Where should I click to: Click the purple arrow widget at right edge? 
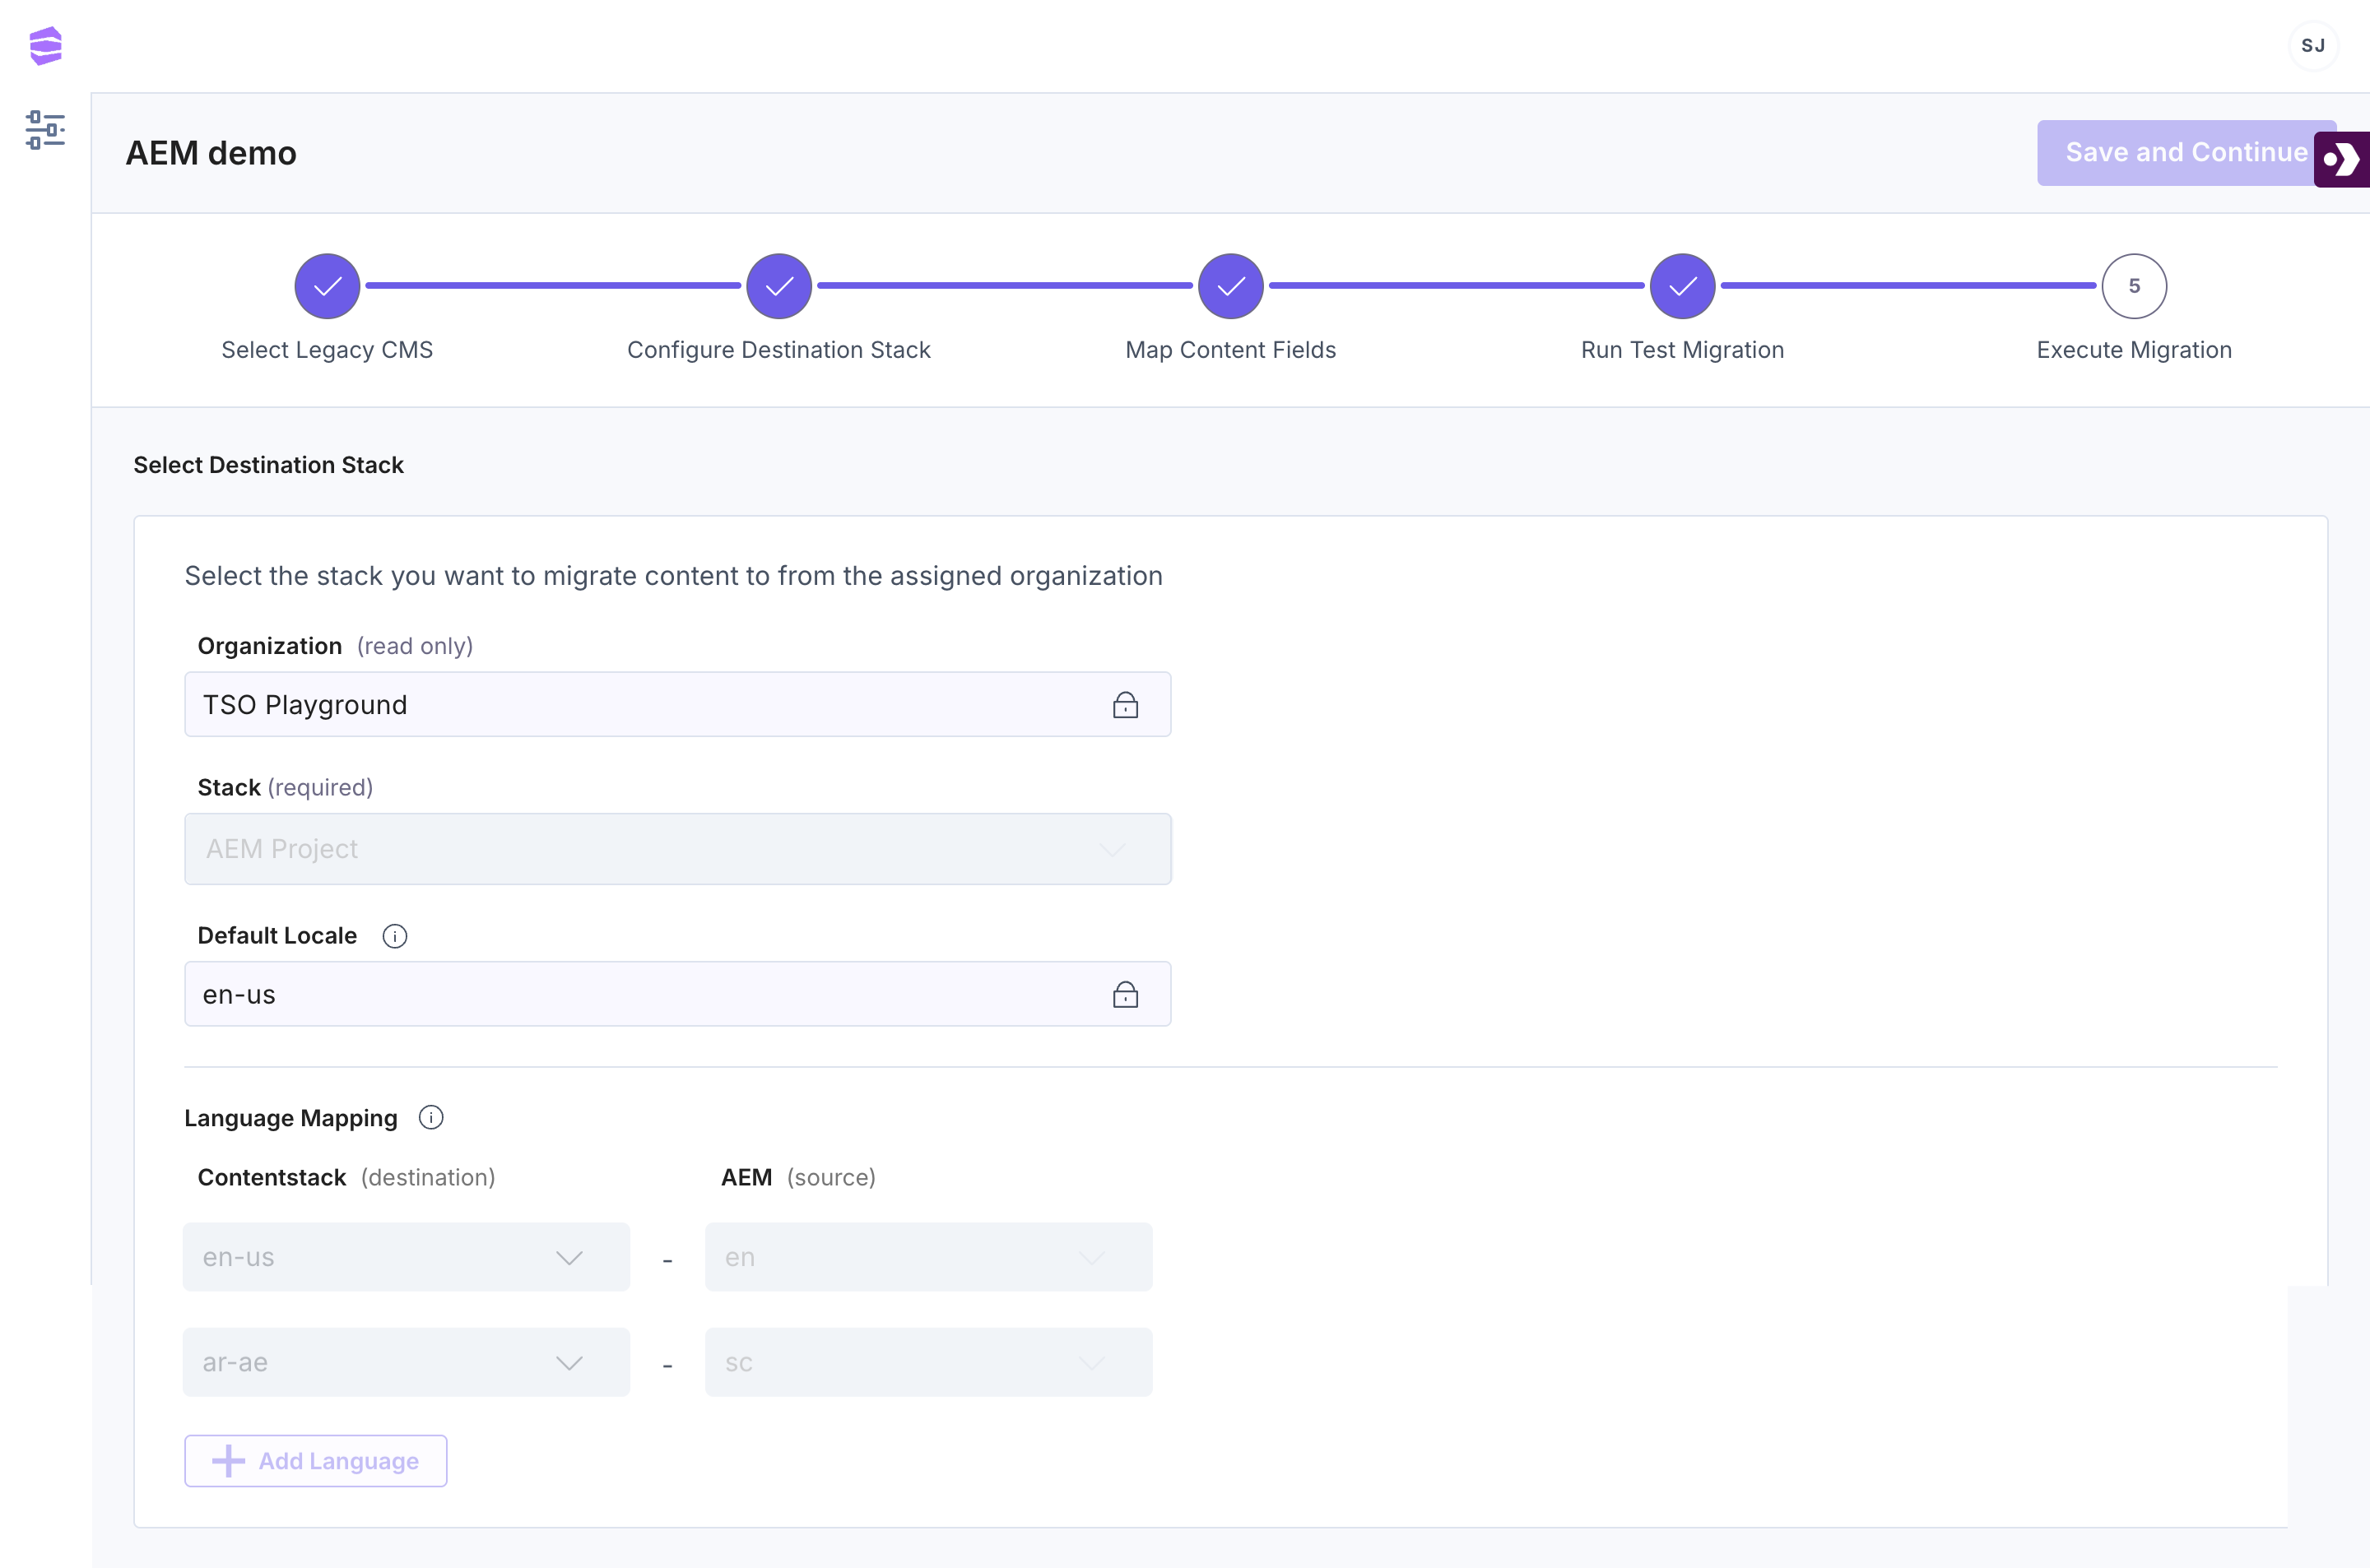coord(2342,159)
